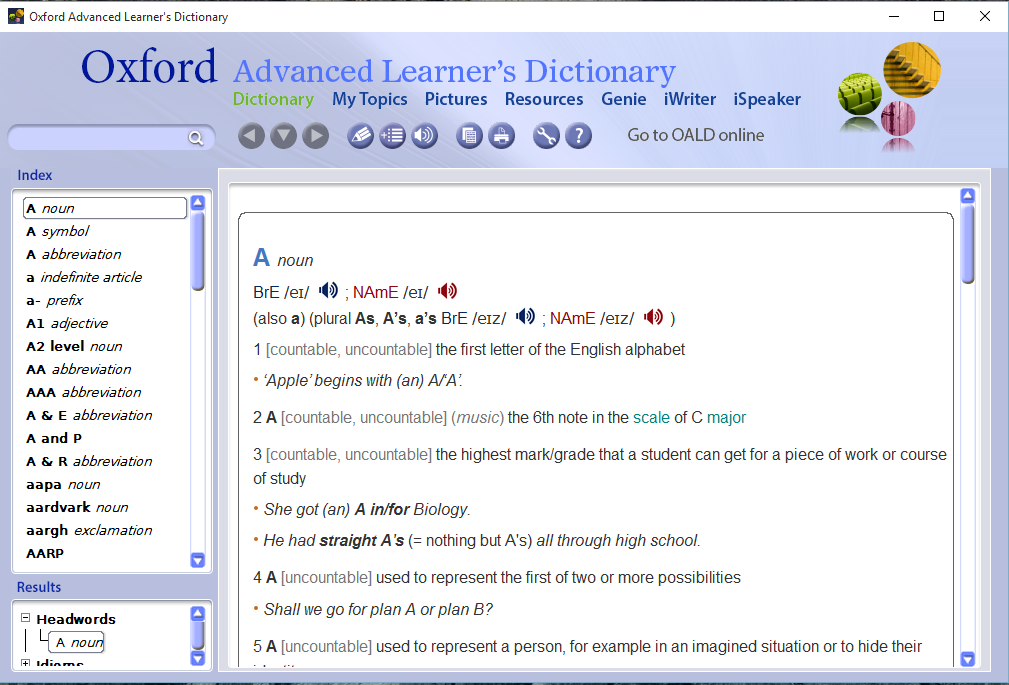Open the Genie tab
The image size is (1009, 685).
click(x=624, y=99)
